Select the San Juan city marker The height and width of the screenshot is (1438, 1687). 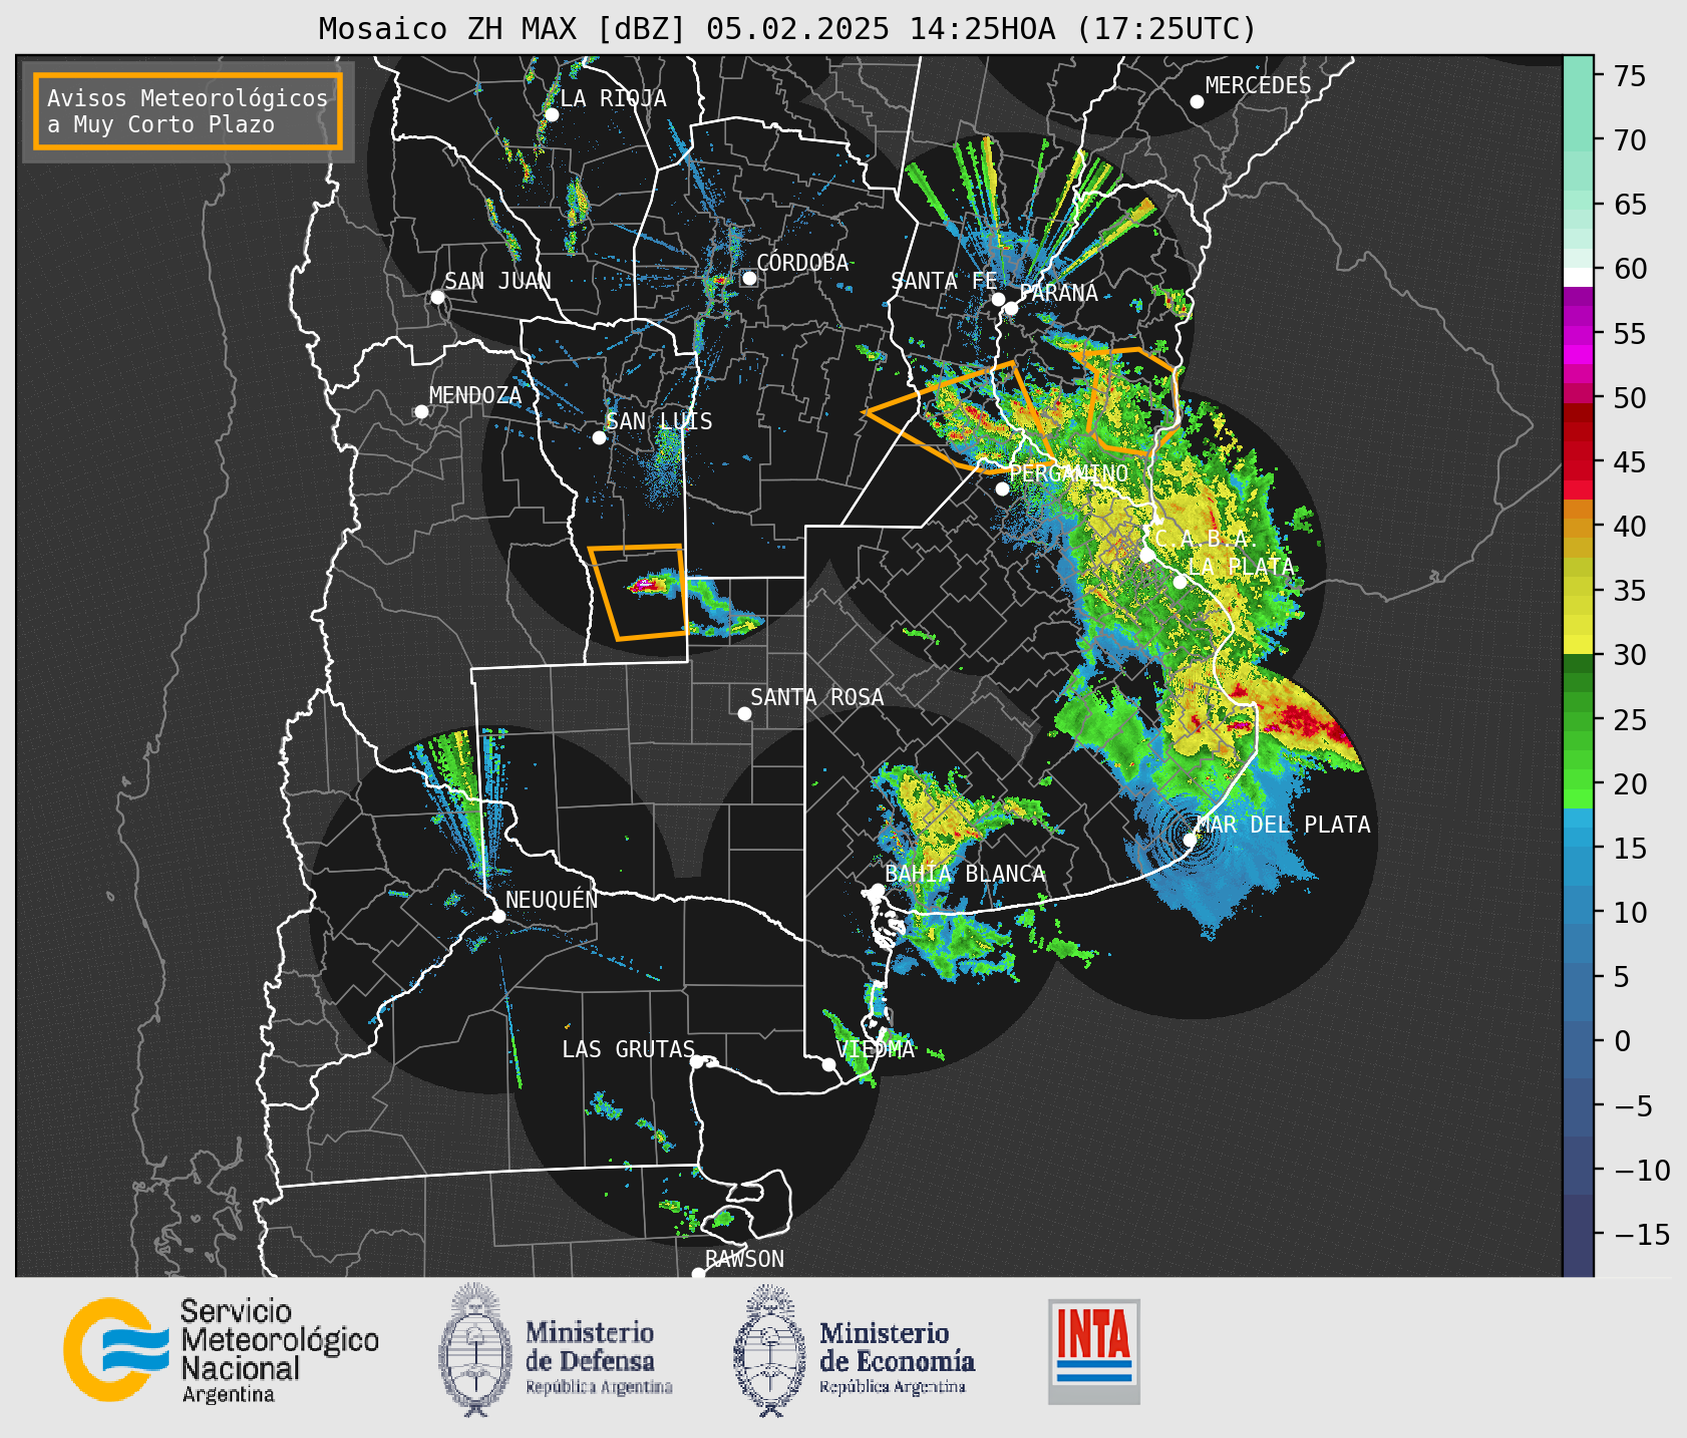coord(437,297)
